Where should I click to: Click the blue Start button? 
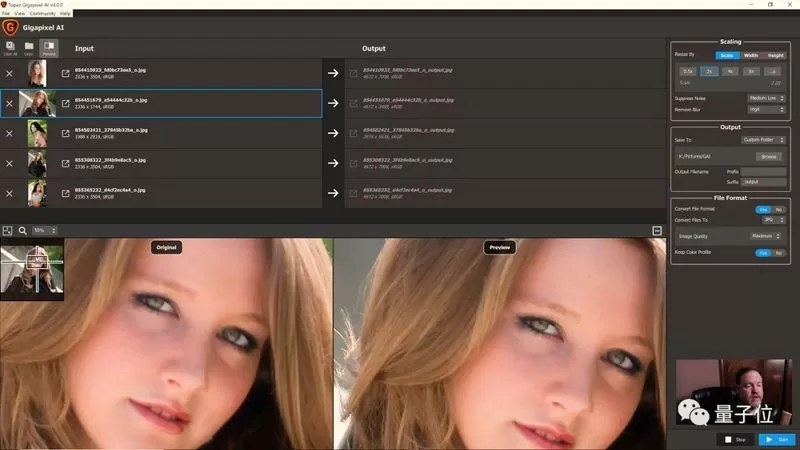(777, 439)
